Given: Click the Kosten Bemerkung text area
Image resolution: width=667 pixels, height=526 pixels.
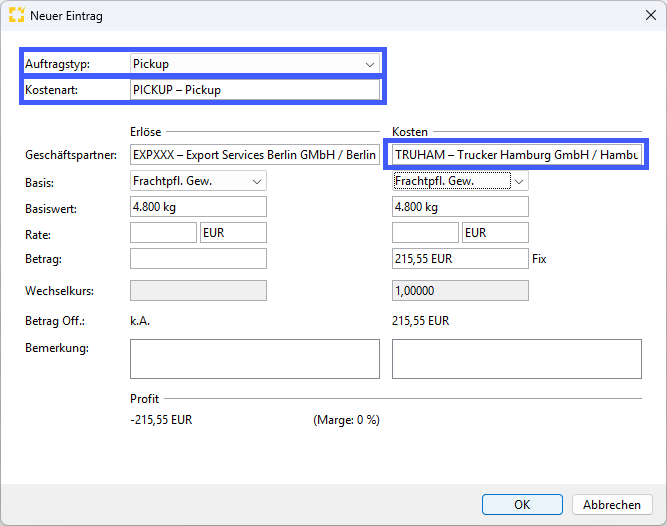Looking at the screenshot, I should (516, 359).
